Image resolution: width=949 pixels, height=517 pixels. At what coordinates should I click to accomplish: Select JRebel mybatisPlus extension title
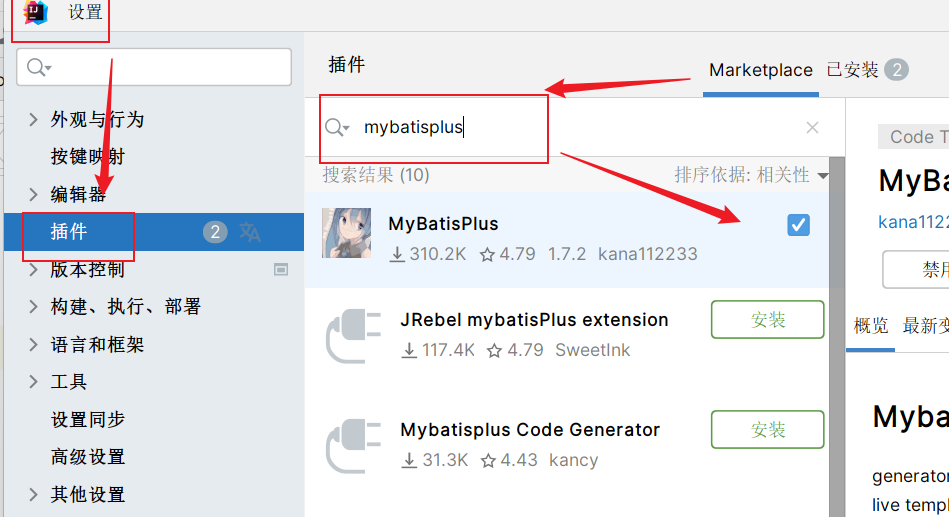pos(534,320)
